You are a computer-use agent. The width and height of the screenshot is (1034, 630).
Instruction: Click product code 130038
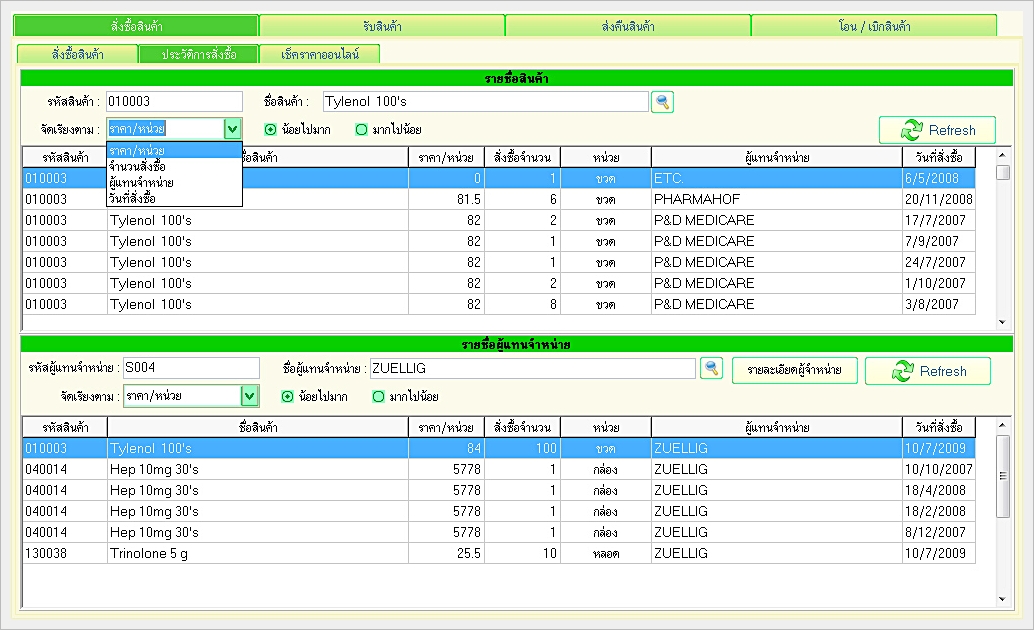click(65, 553)
